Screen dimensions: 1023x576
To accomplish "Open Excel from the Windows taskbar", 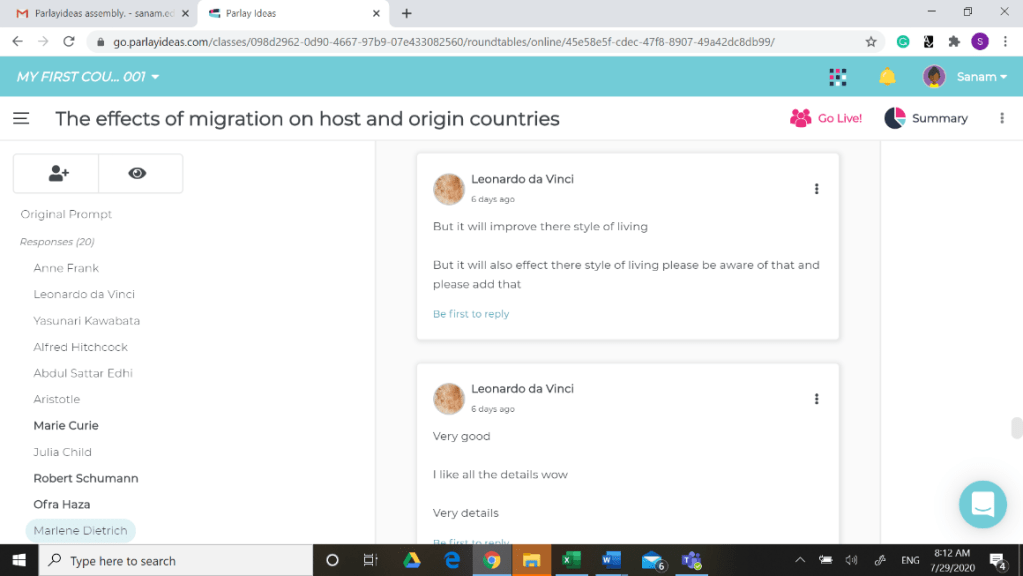I will point(571,560).
